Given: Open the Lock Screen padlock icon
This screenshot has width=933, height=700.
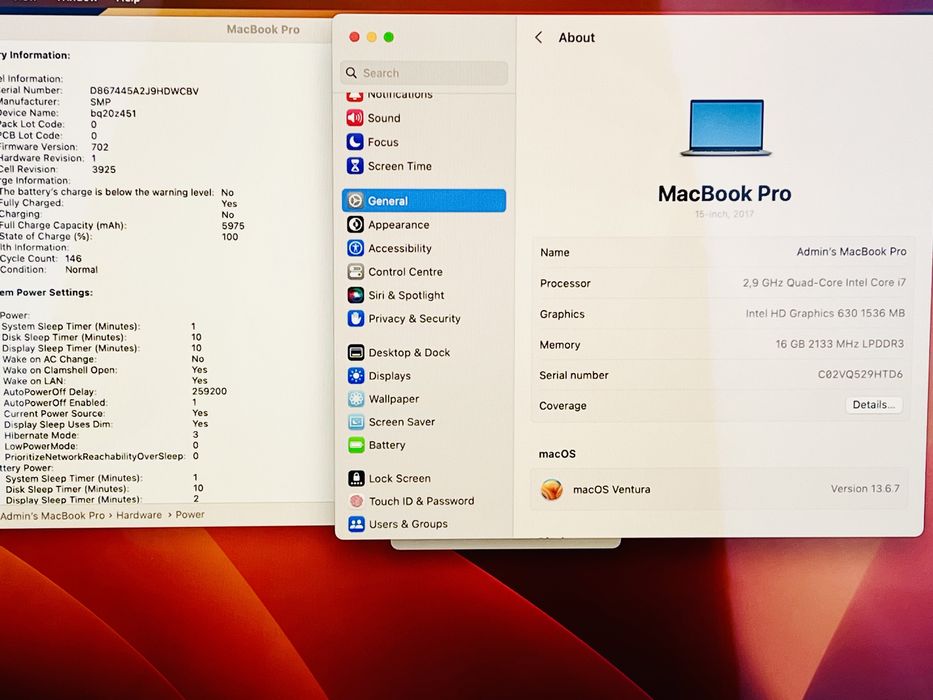Looking at the screenshot, I should (356, 478).
